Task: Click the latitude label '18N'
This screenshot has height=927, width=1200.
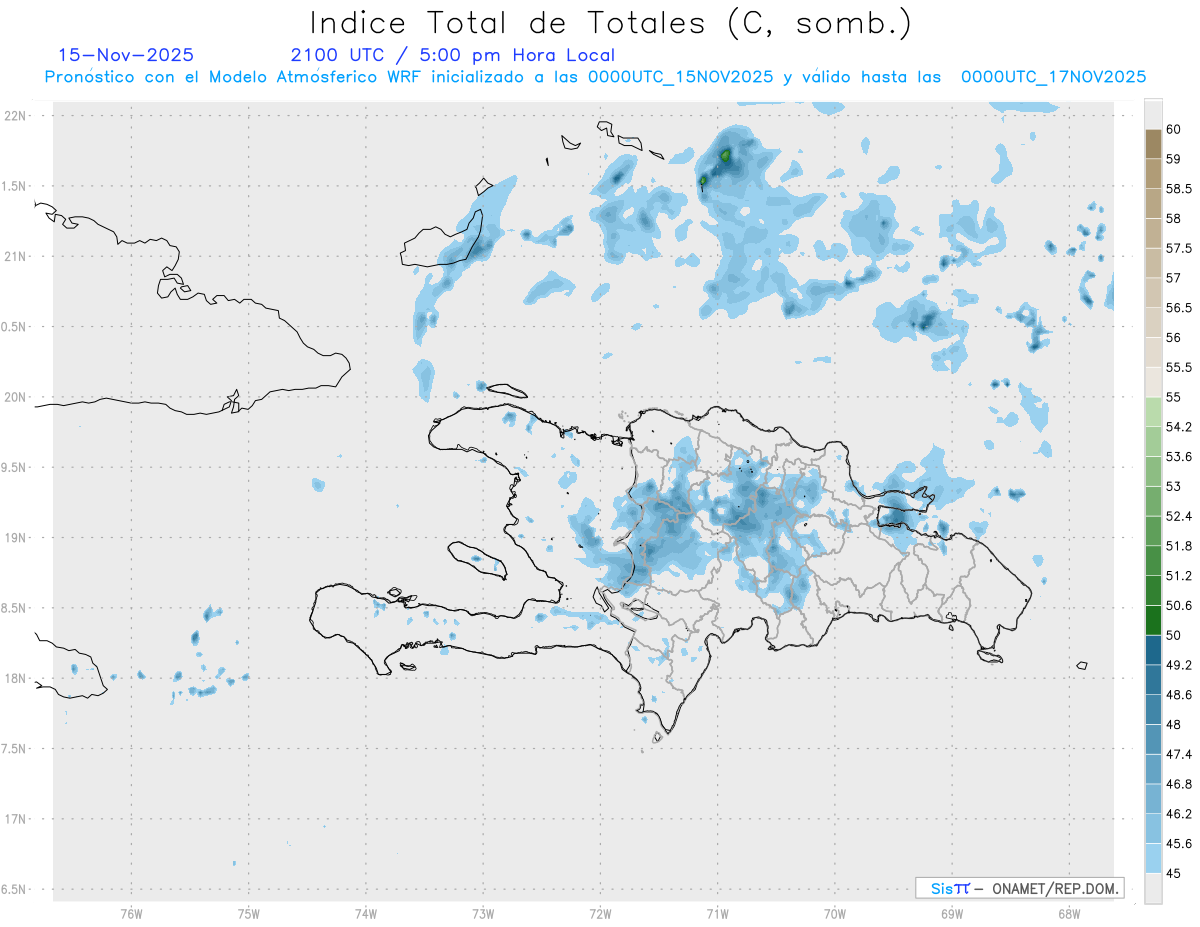Action: (x=17, y=679)
